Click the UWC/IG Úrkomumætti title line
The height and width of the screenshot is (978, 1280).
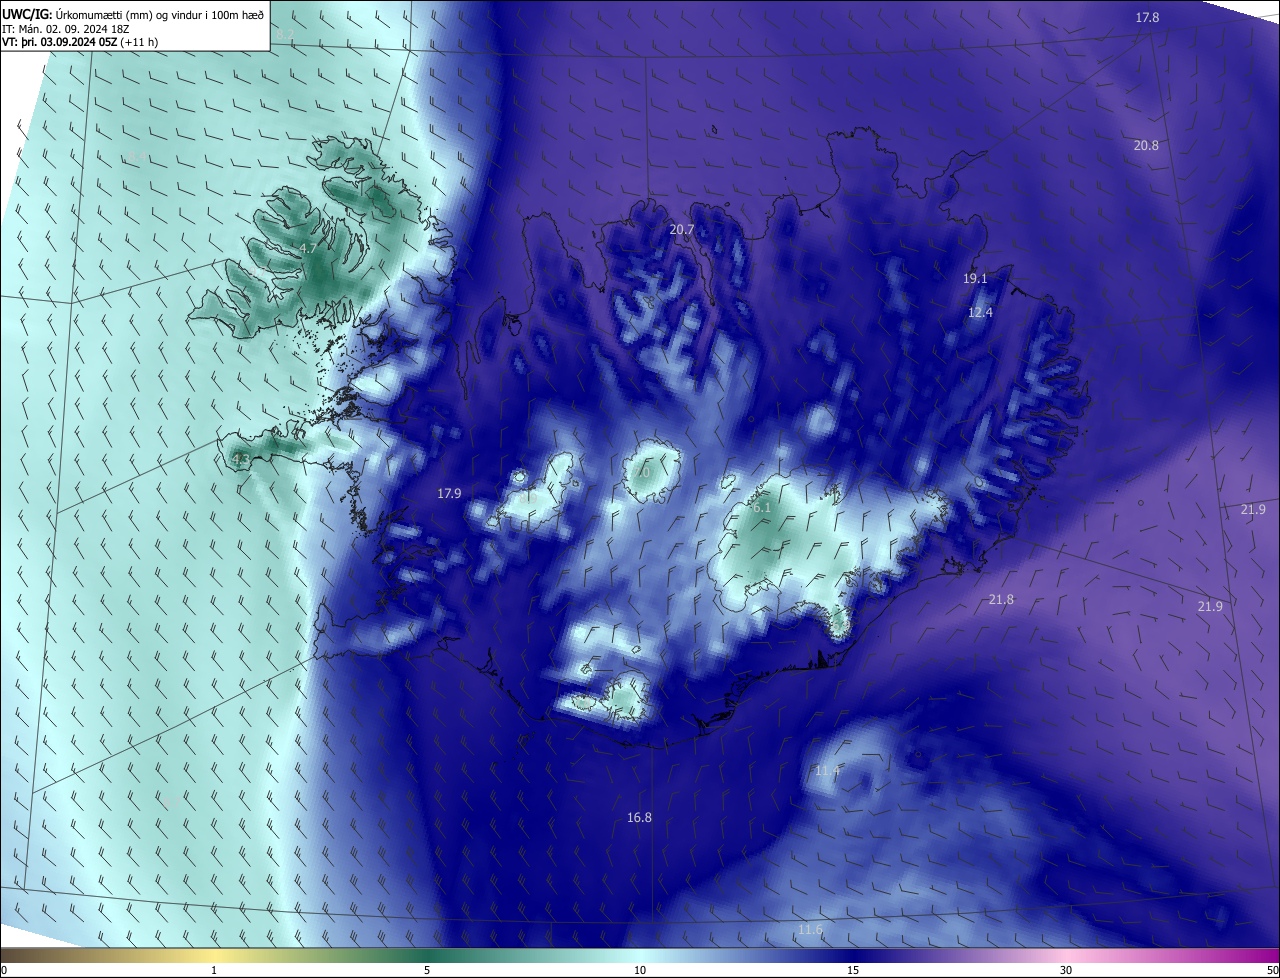(x=133, y=14)
